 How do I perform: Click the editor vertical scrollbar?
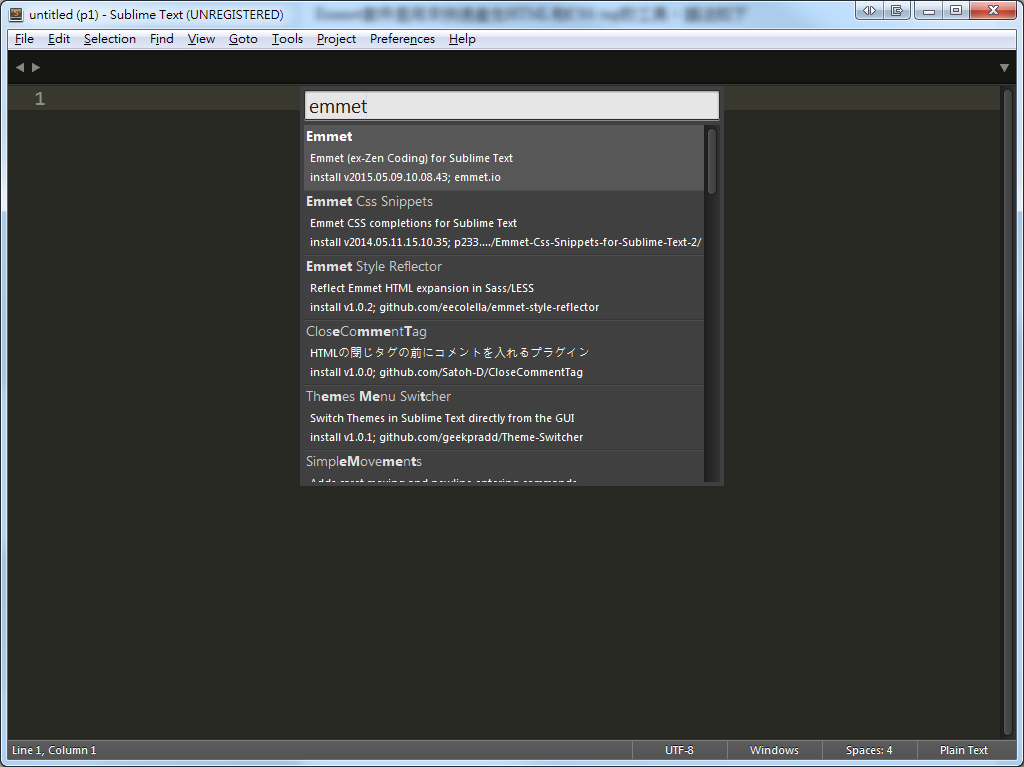[x=1008, y=412]
